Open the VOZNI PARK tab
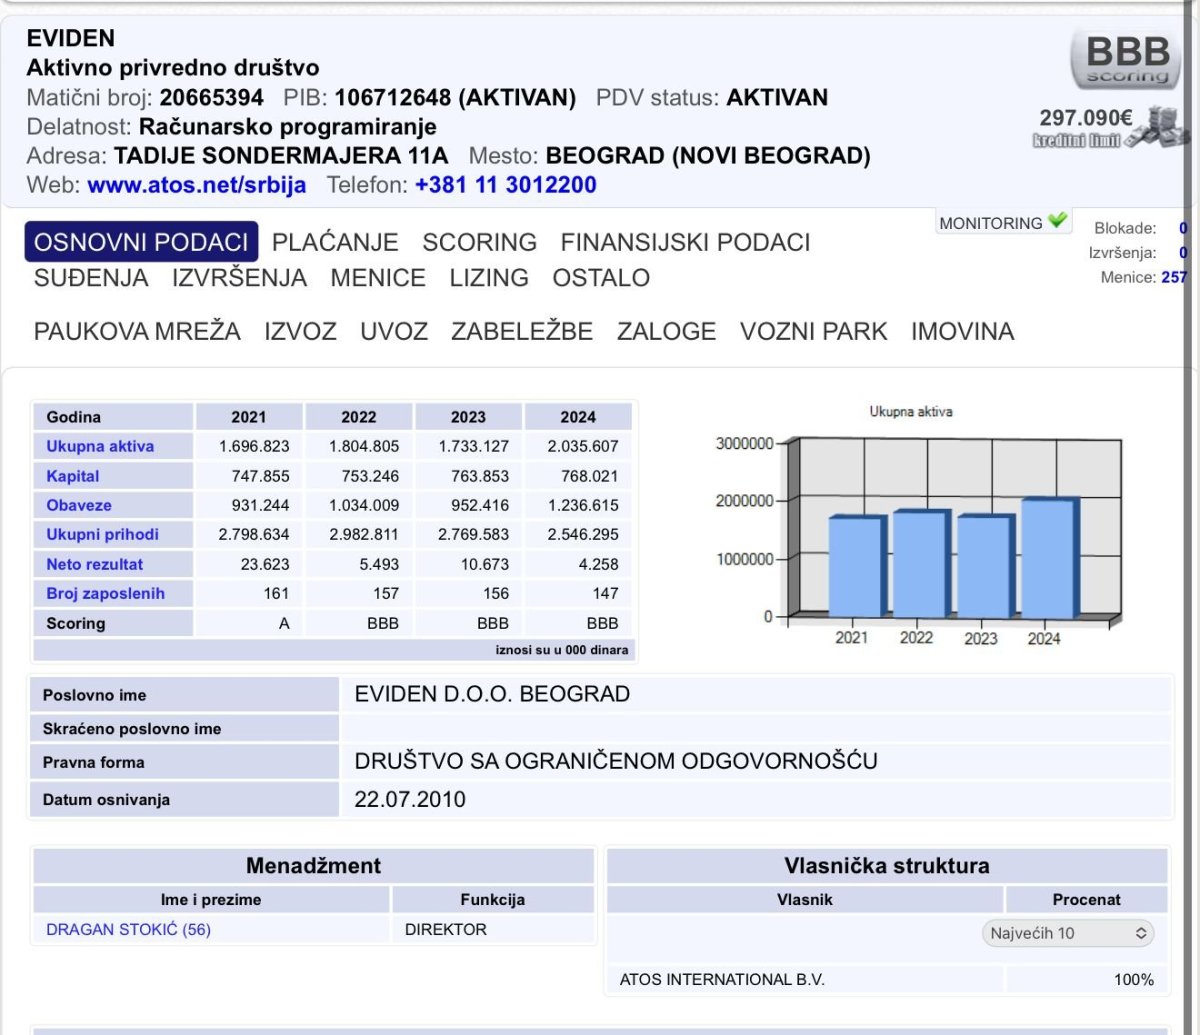The width and height of the screenshot is (1200, 1035). (813, 331)
